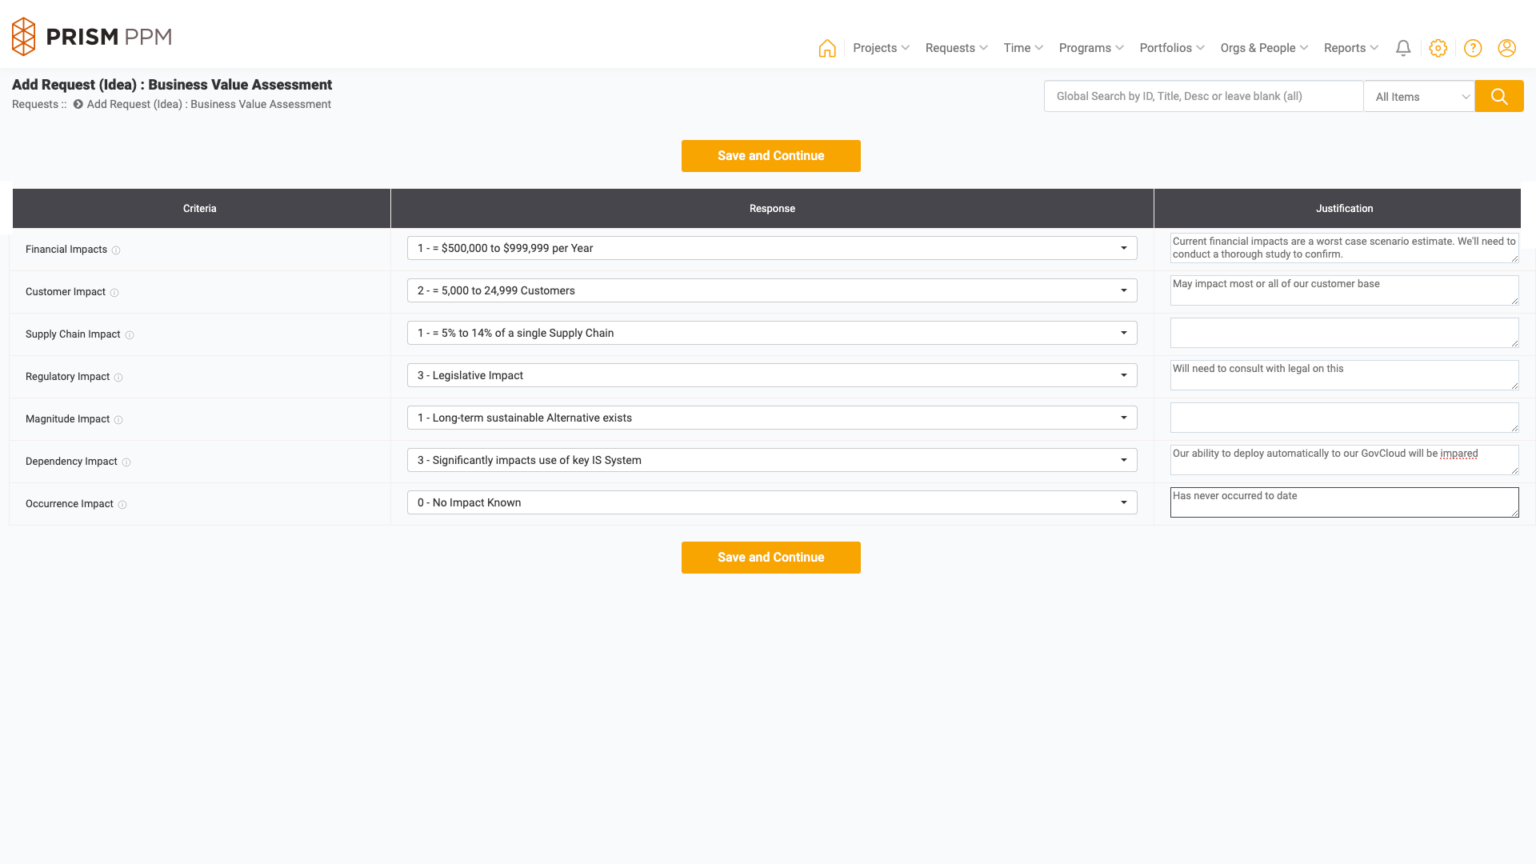Screen dimensions: 1536x864
Task: Click the empty Supply Chain Impact justification box
Action: click(x=1343, y=332)
